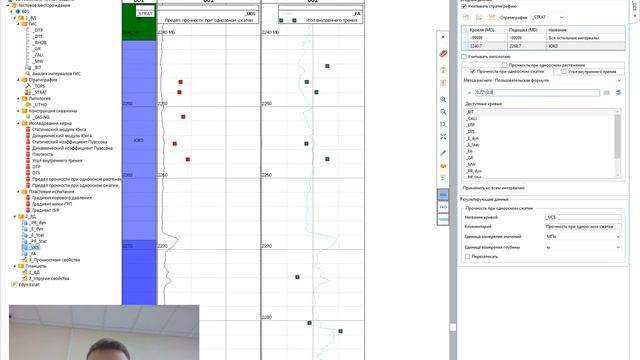Image resolution: width=640 pixels, height=360 pixels.
Task: Toggle Прочность при одноосном сжатии checkbox
Action: (x=473, y=71)
